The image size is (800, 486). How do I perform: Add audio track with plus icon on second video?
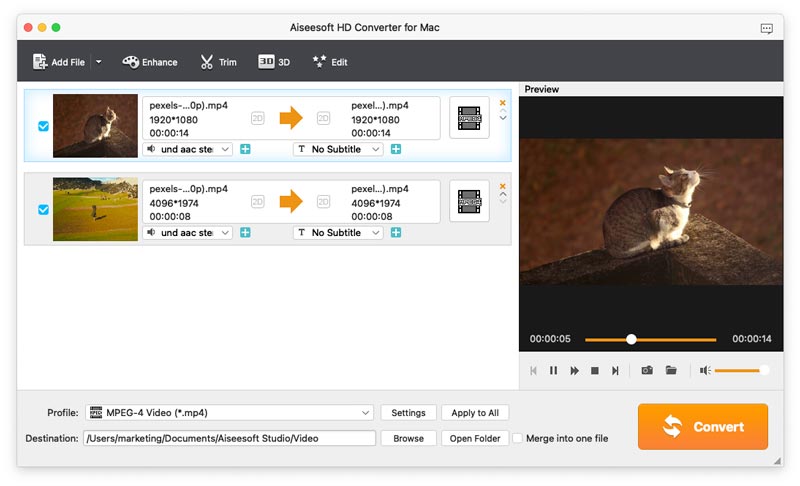click(245, 233)
